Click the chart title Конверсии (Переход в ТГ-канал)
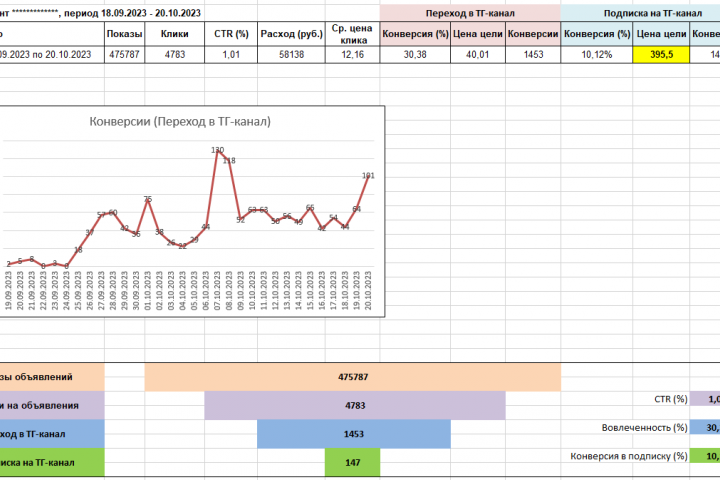The width and height of the screenshot is (720, 480). (x=180, y=121)
